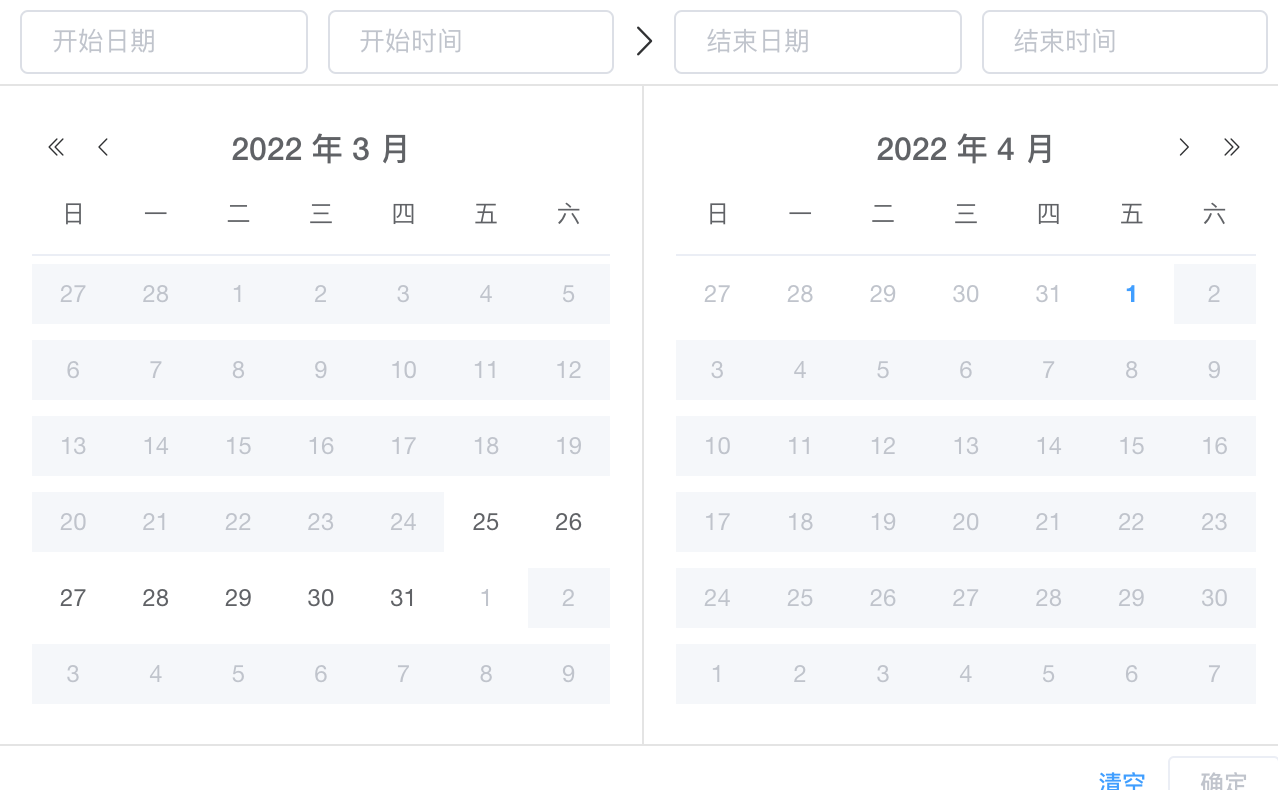Click the 结束时间 input field
Viewport: 1278px width, 790px height.
1123,41
